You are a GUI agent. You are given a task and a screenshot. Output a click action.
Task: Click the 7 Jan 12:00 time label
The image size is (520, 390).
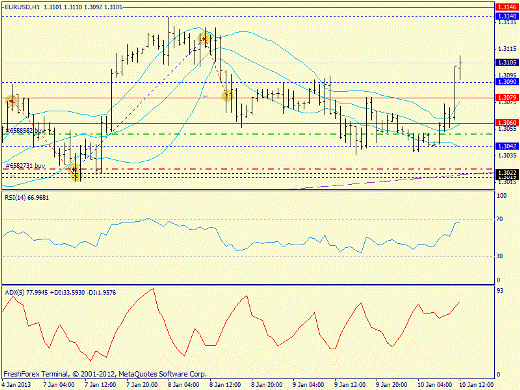[x=100, y=385]
